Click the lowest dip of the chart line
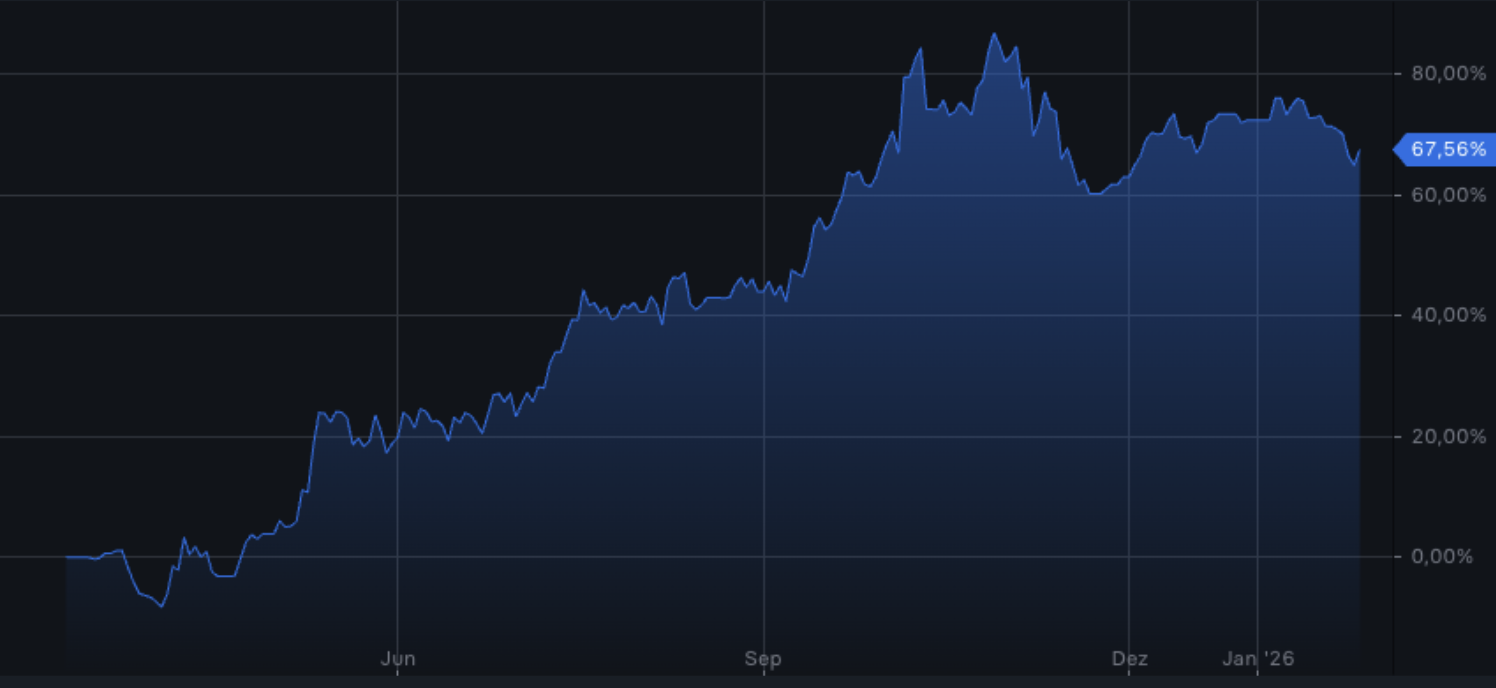1496x688 pixels. [x=160, y=605]
